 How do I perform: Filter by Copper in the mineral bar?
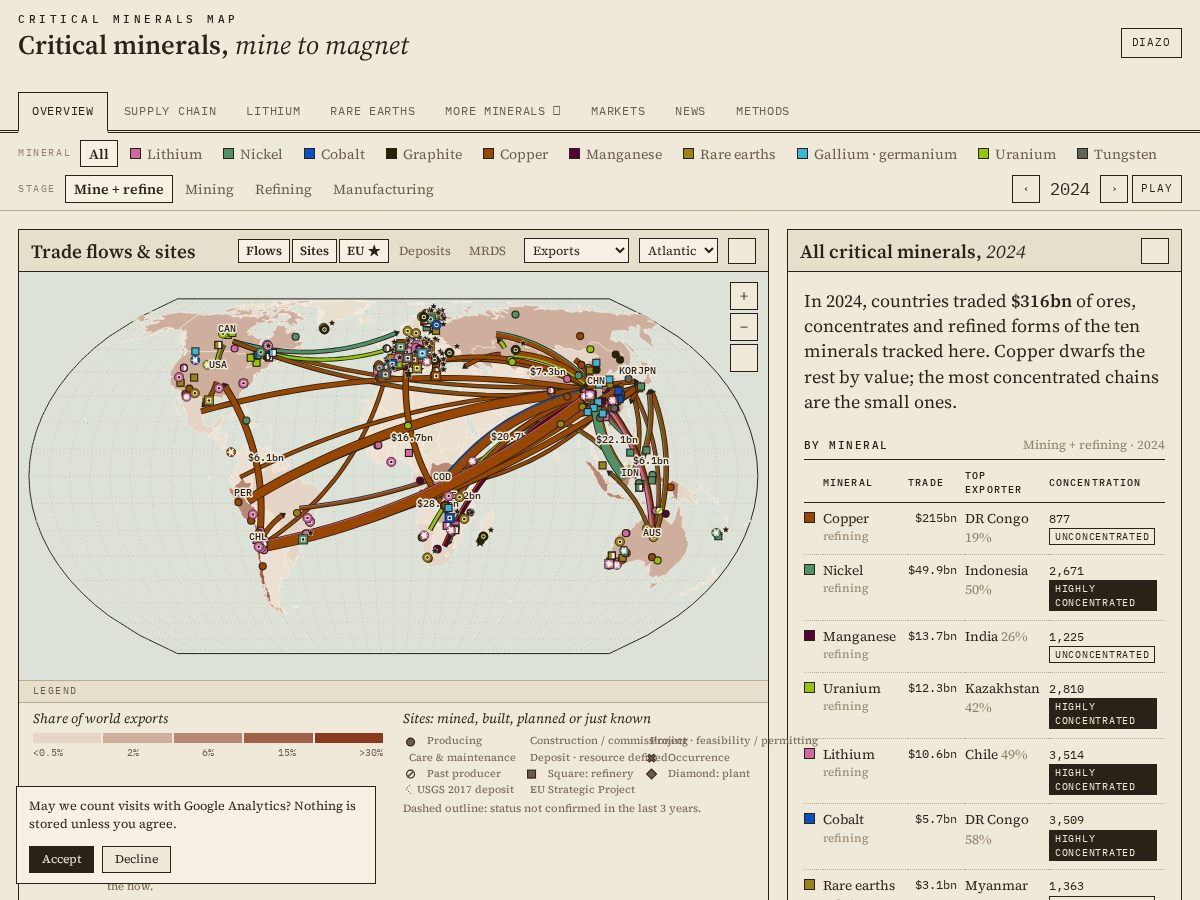pyautogui.click(x=515, y=154)
